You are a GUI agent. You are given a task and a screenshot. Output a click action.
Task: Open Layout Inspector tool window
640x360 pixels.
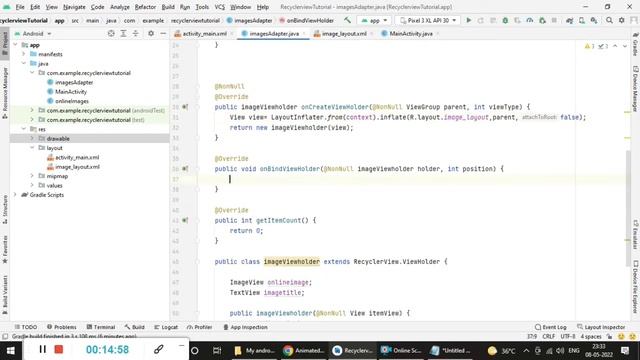click(601, 327)
